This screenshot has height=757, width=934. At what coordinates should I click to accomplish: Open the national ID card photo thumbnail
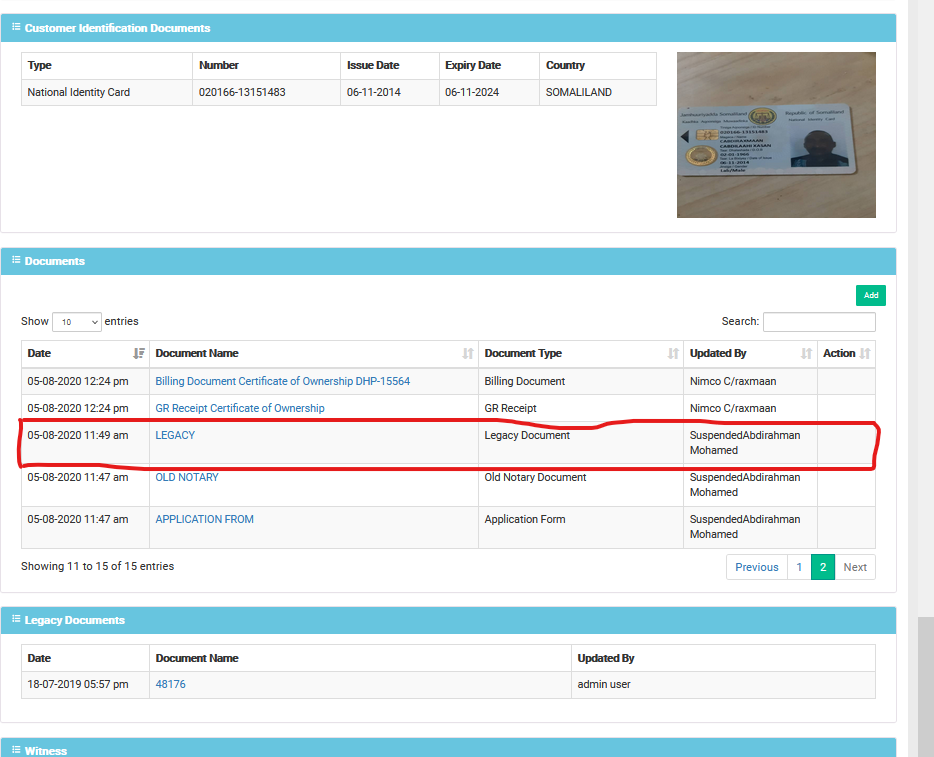pyautogui.click(x=776, y=135)
